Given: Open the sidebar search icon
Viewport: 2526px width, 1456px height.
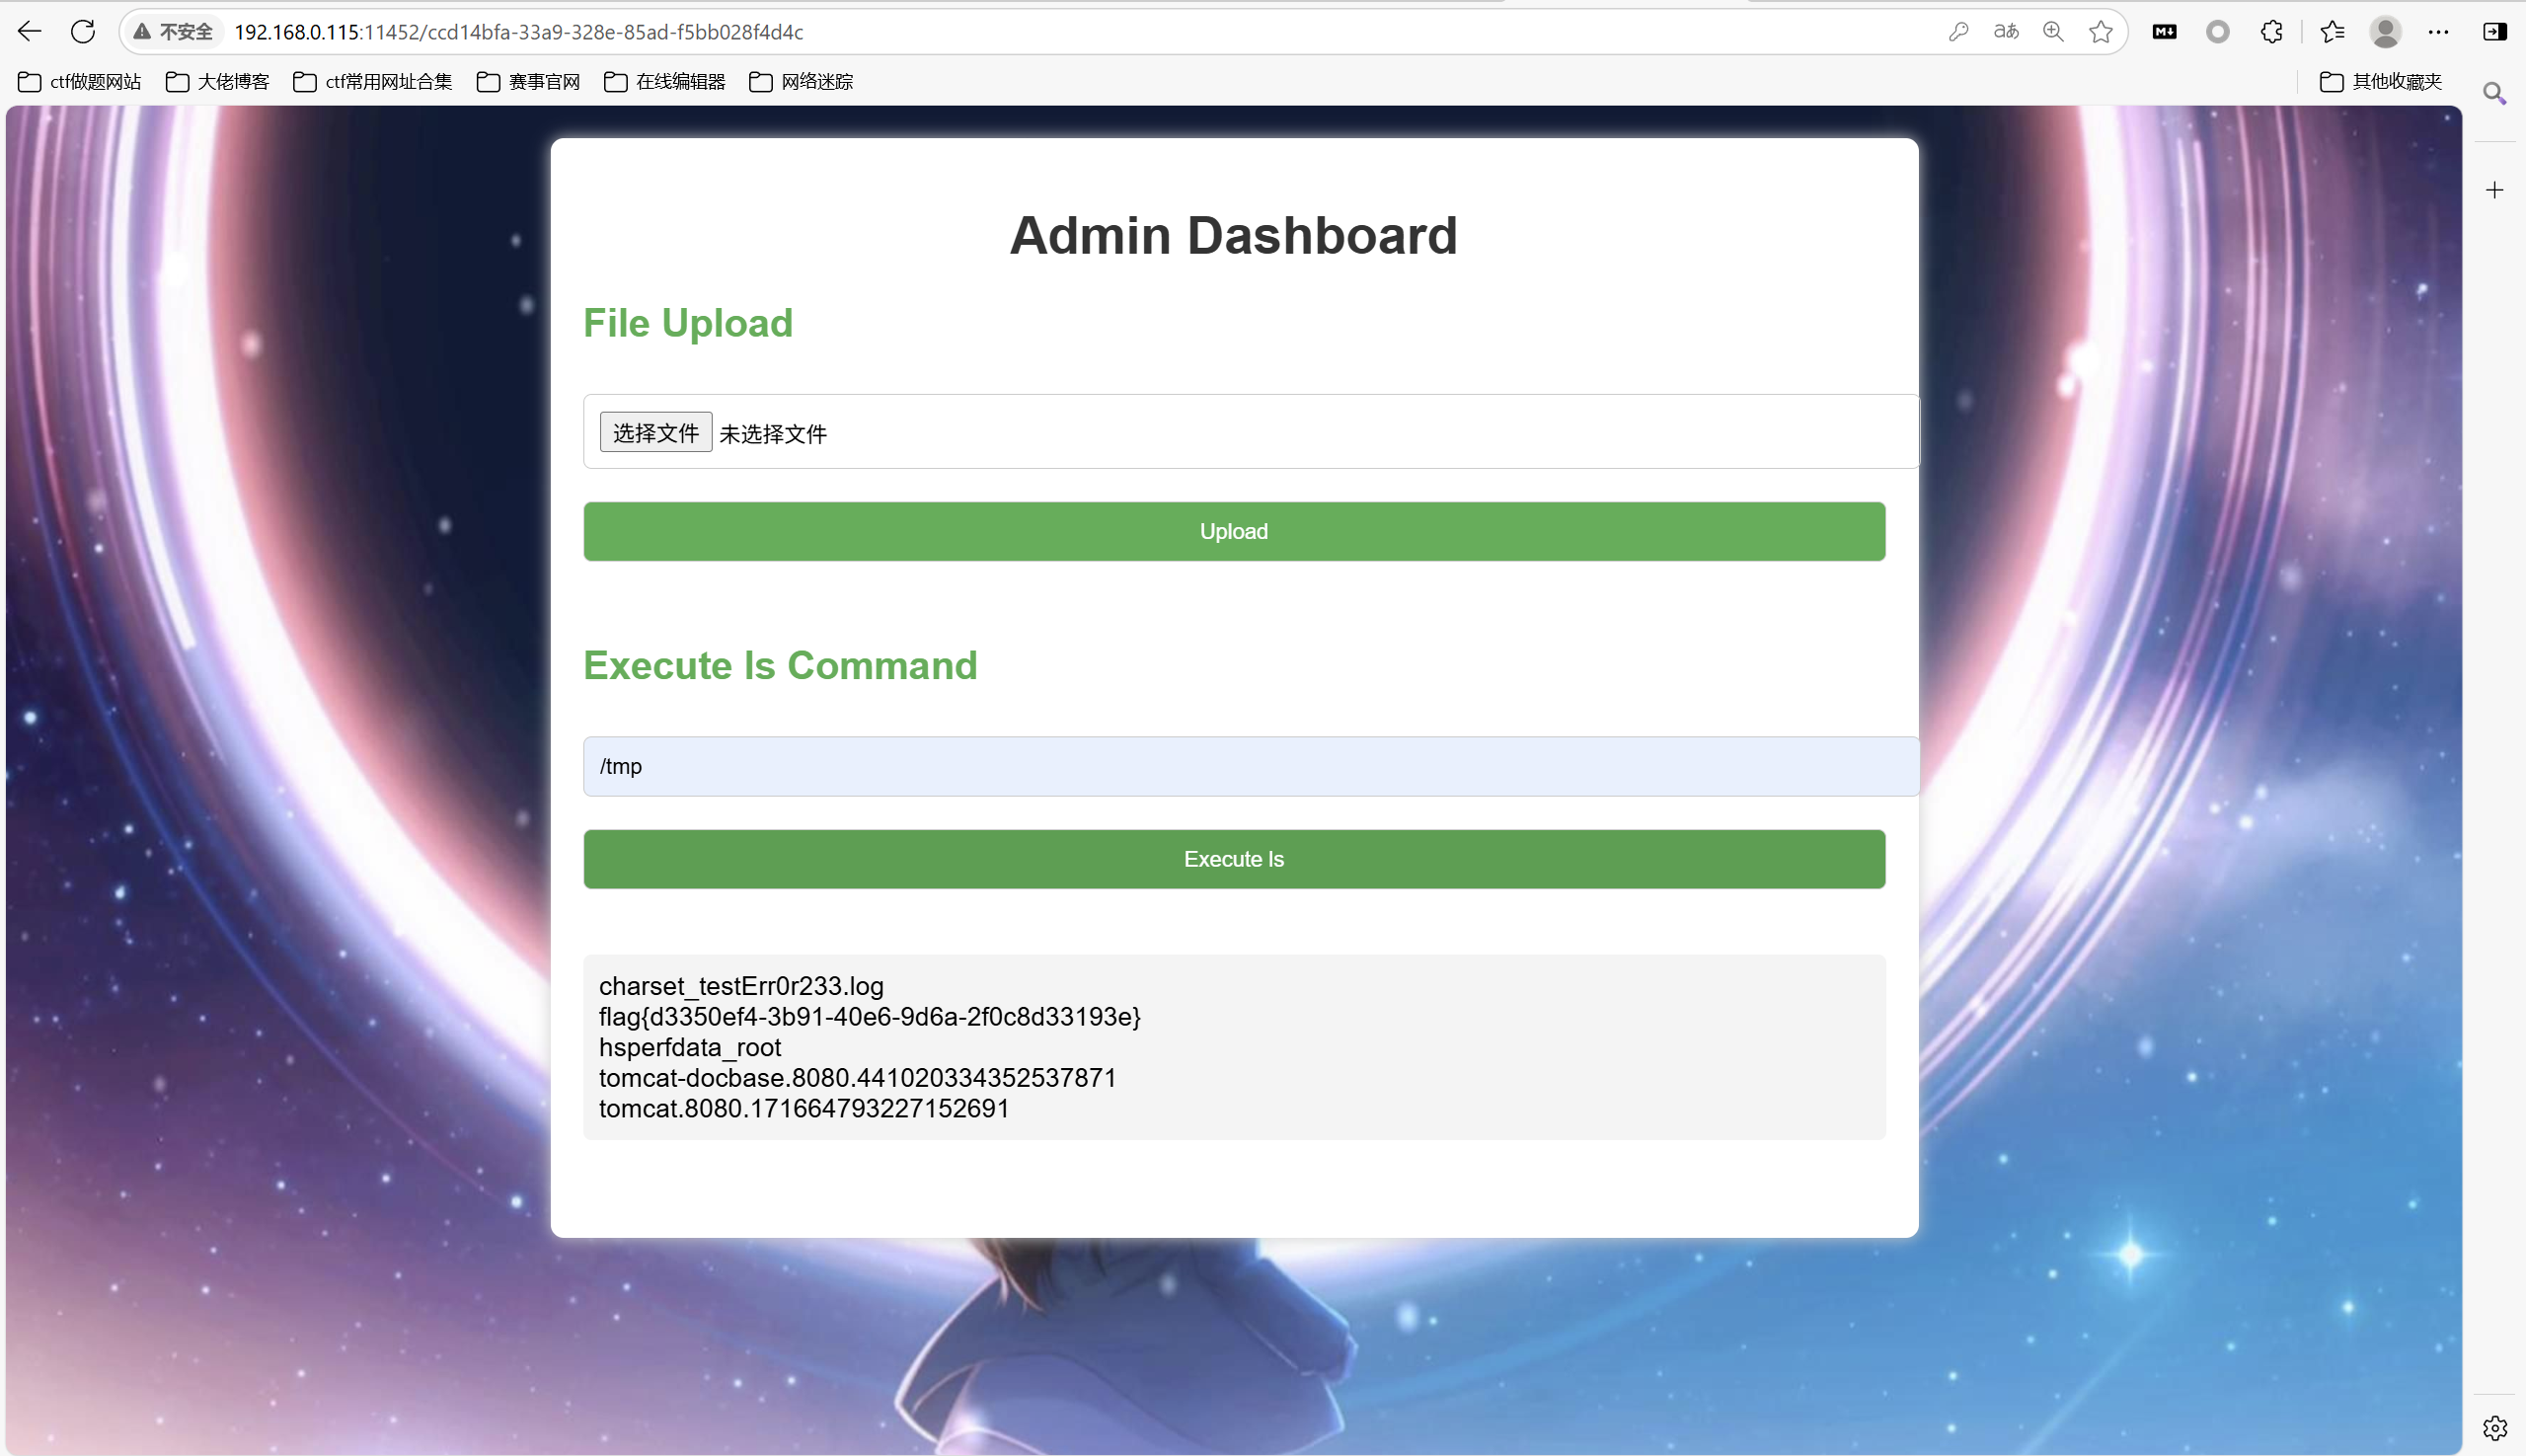Looking at the screenshot, I should pyautogui.click(x=2495, y=94).
